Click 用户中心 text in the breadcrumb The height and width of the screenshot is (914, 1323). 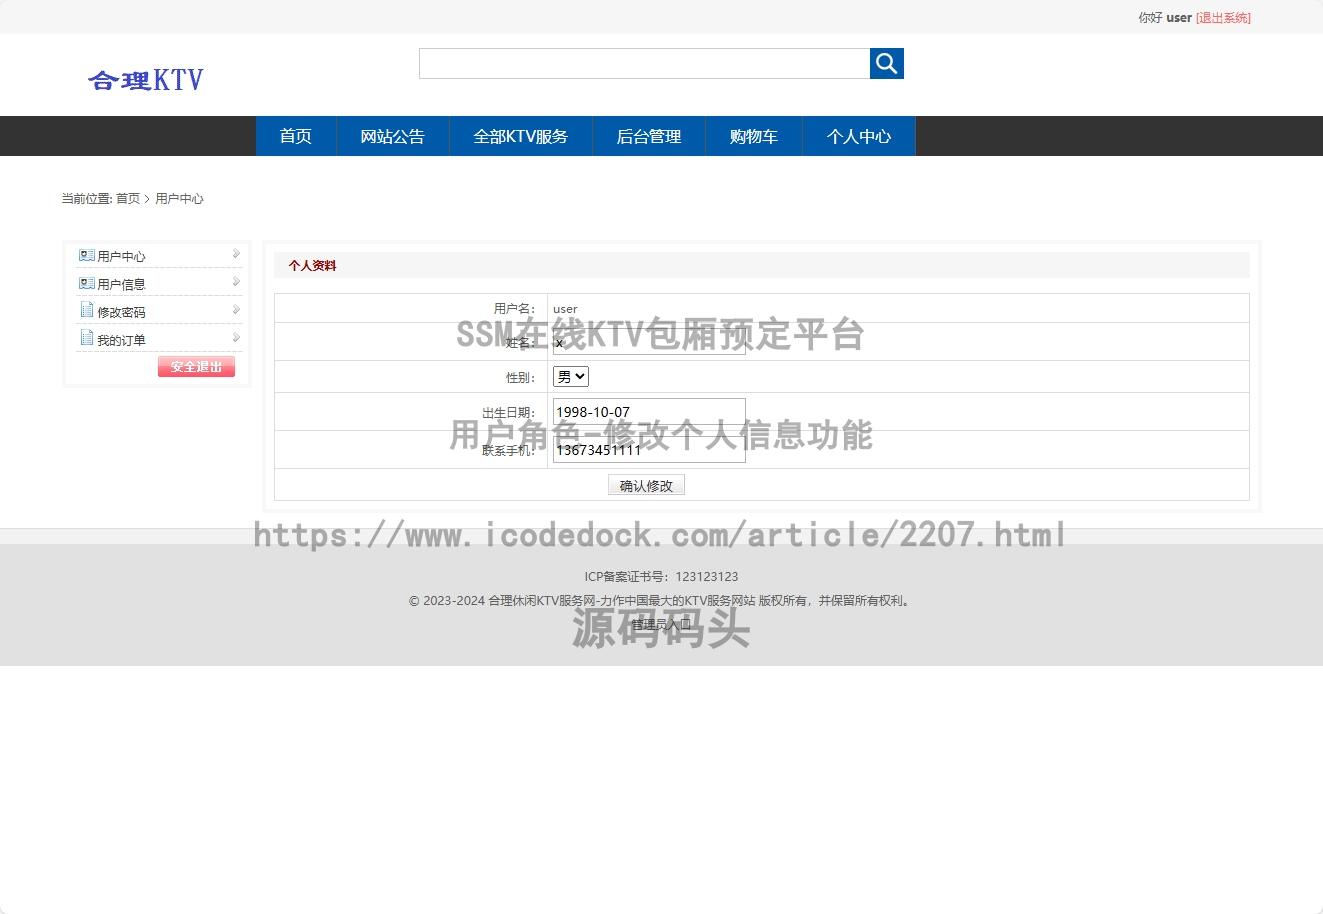point(180,199)
